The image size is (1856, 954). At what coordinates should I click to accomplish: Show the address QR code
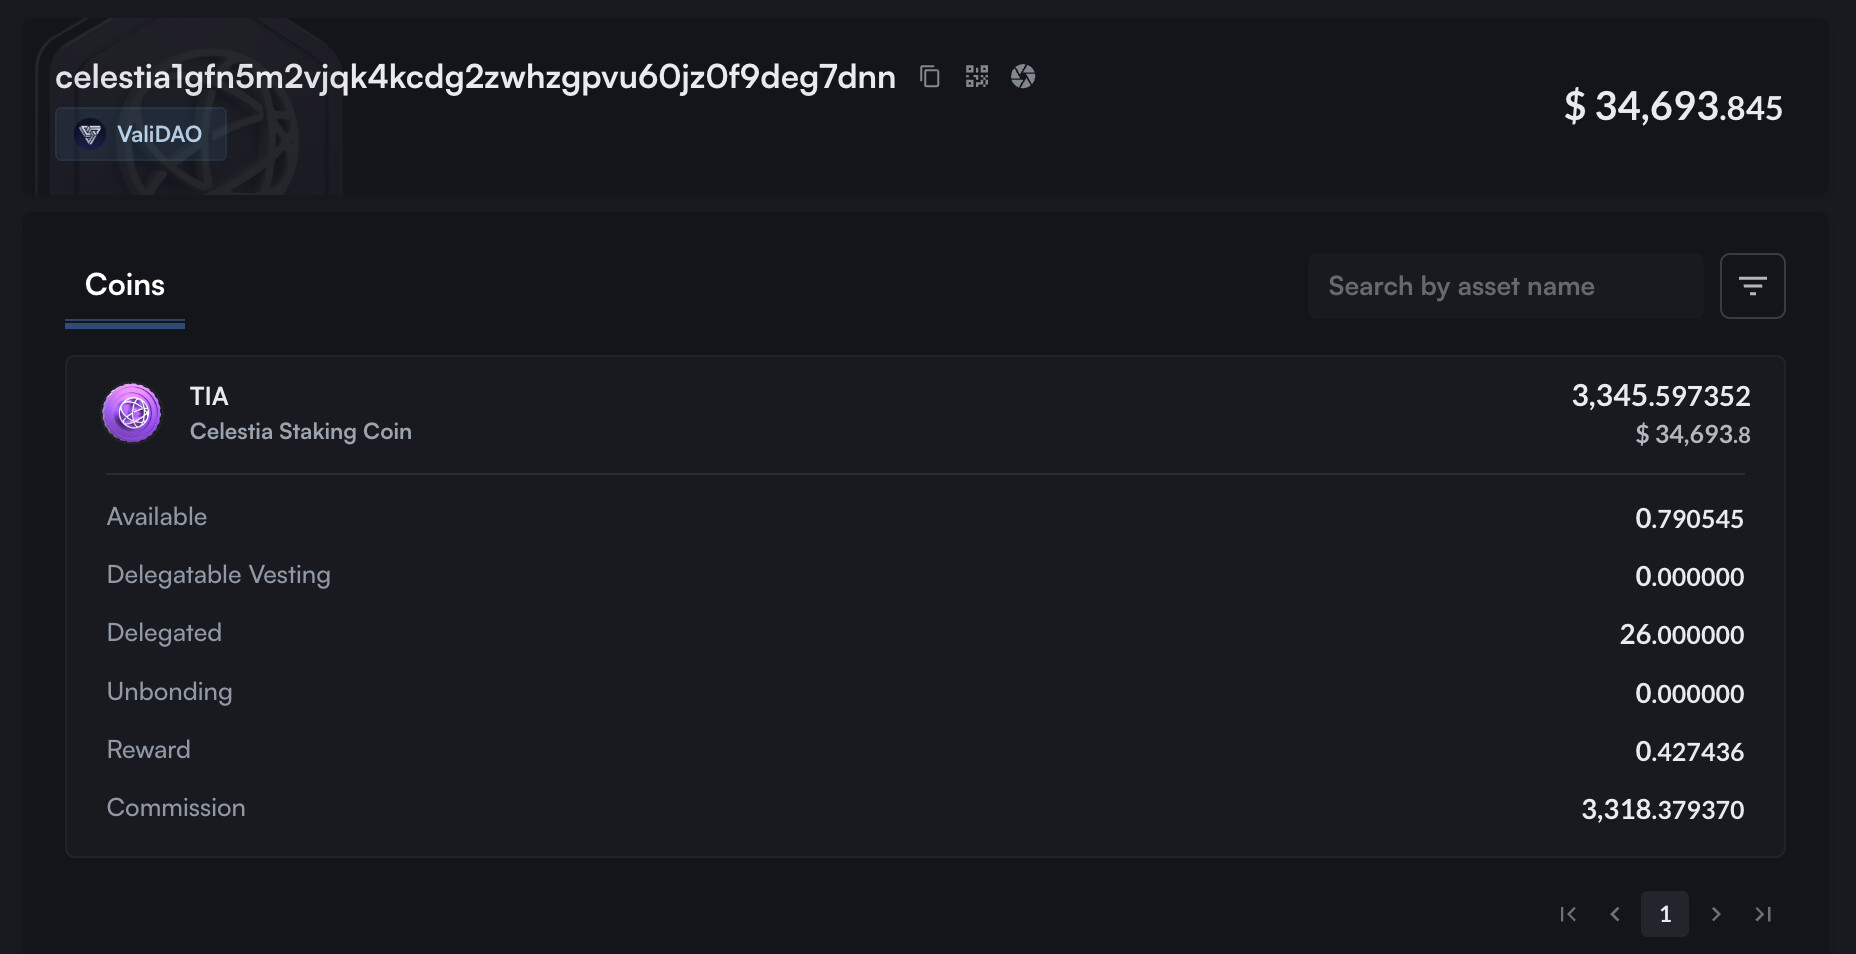pos(977,77)
